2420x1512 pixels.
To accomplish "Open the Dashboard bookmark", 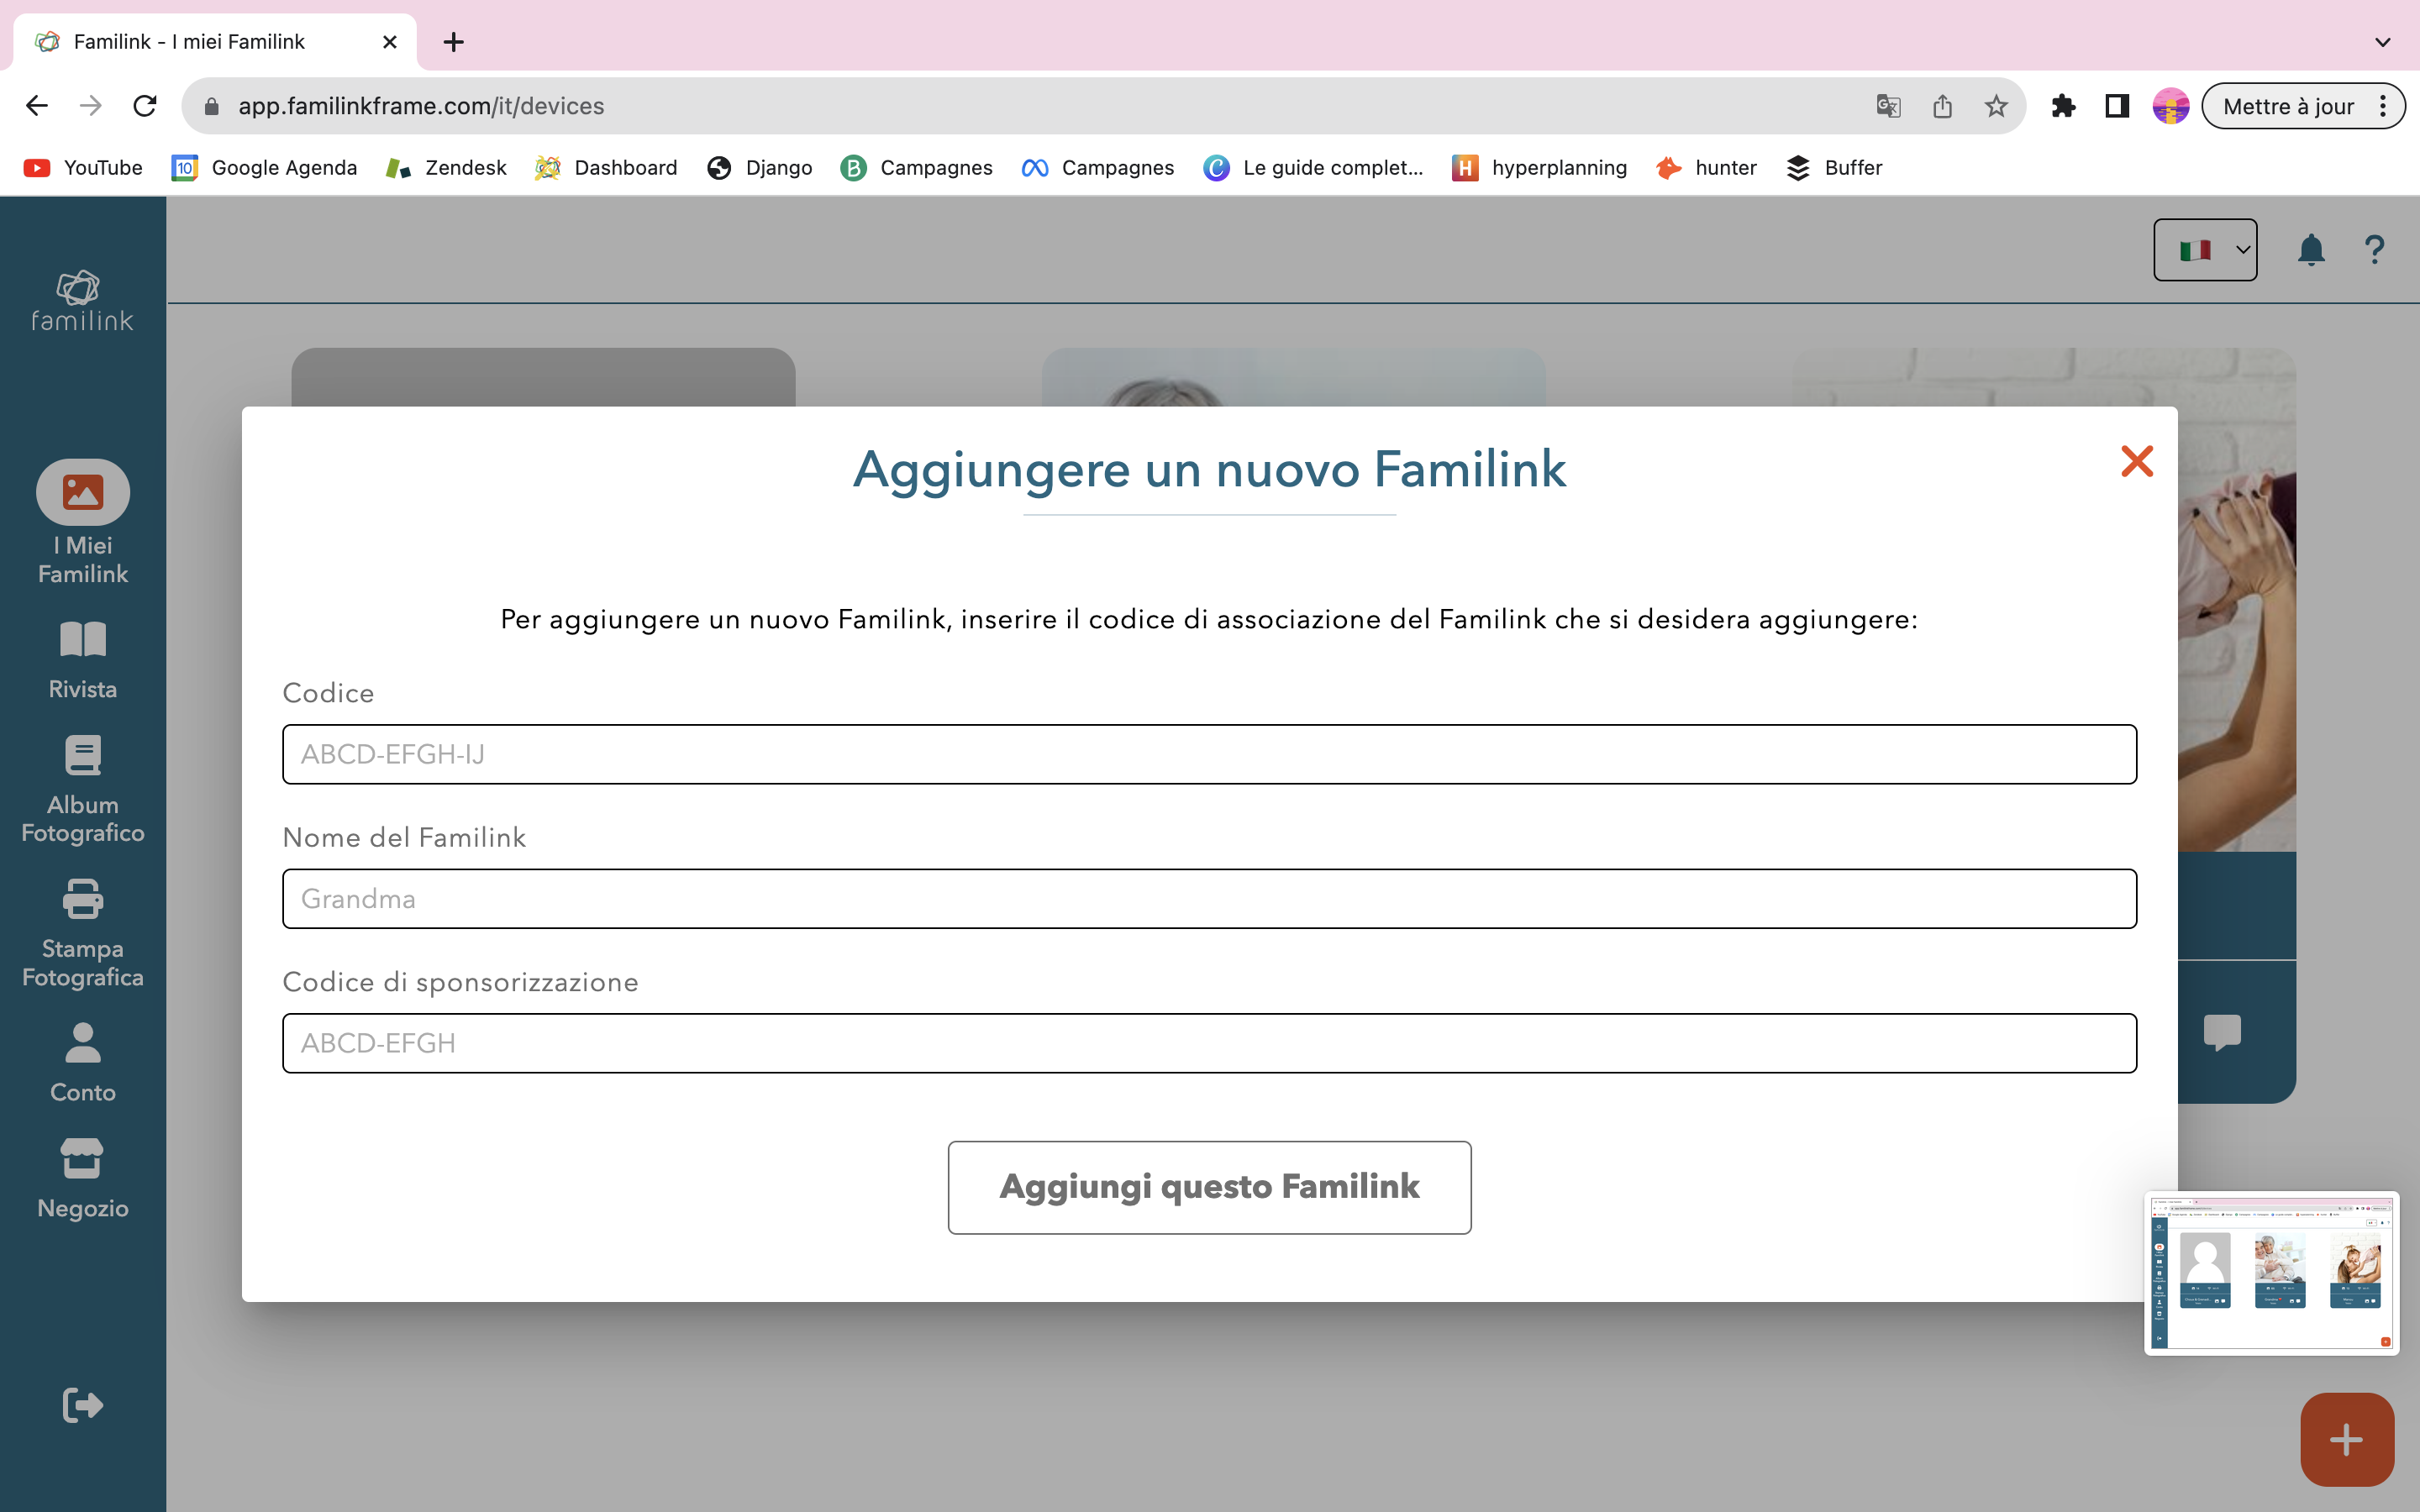I will [x=606, y=168].
